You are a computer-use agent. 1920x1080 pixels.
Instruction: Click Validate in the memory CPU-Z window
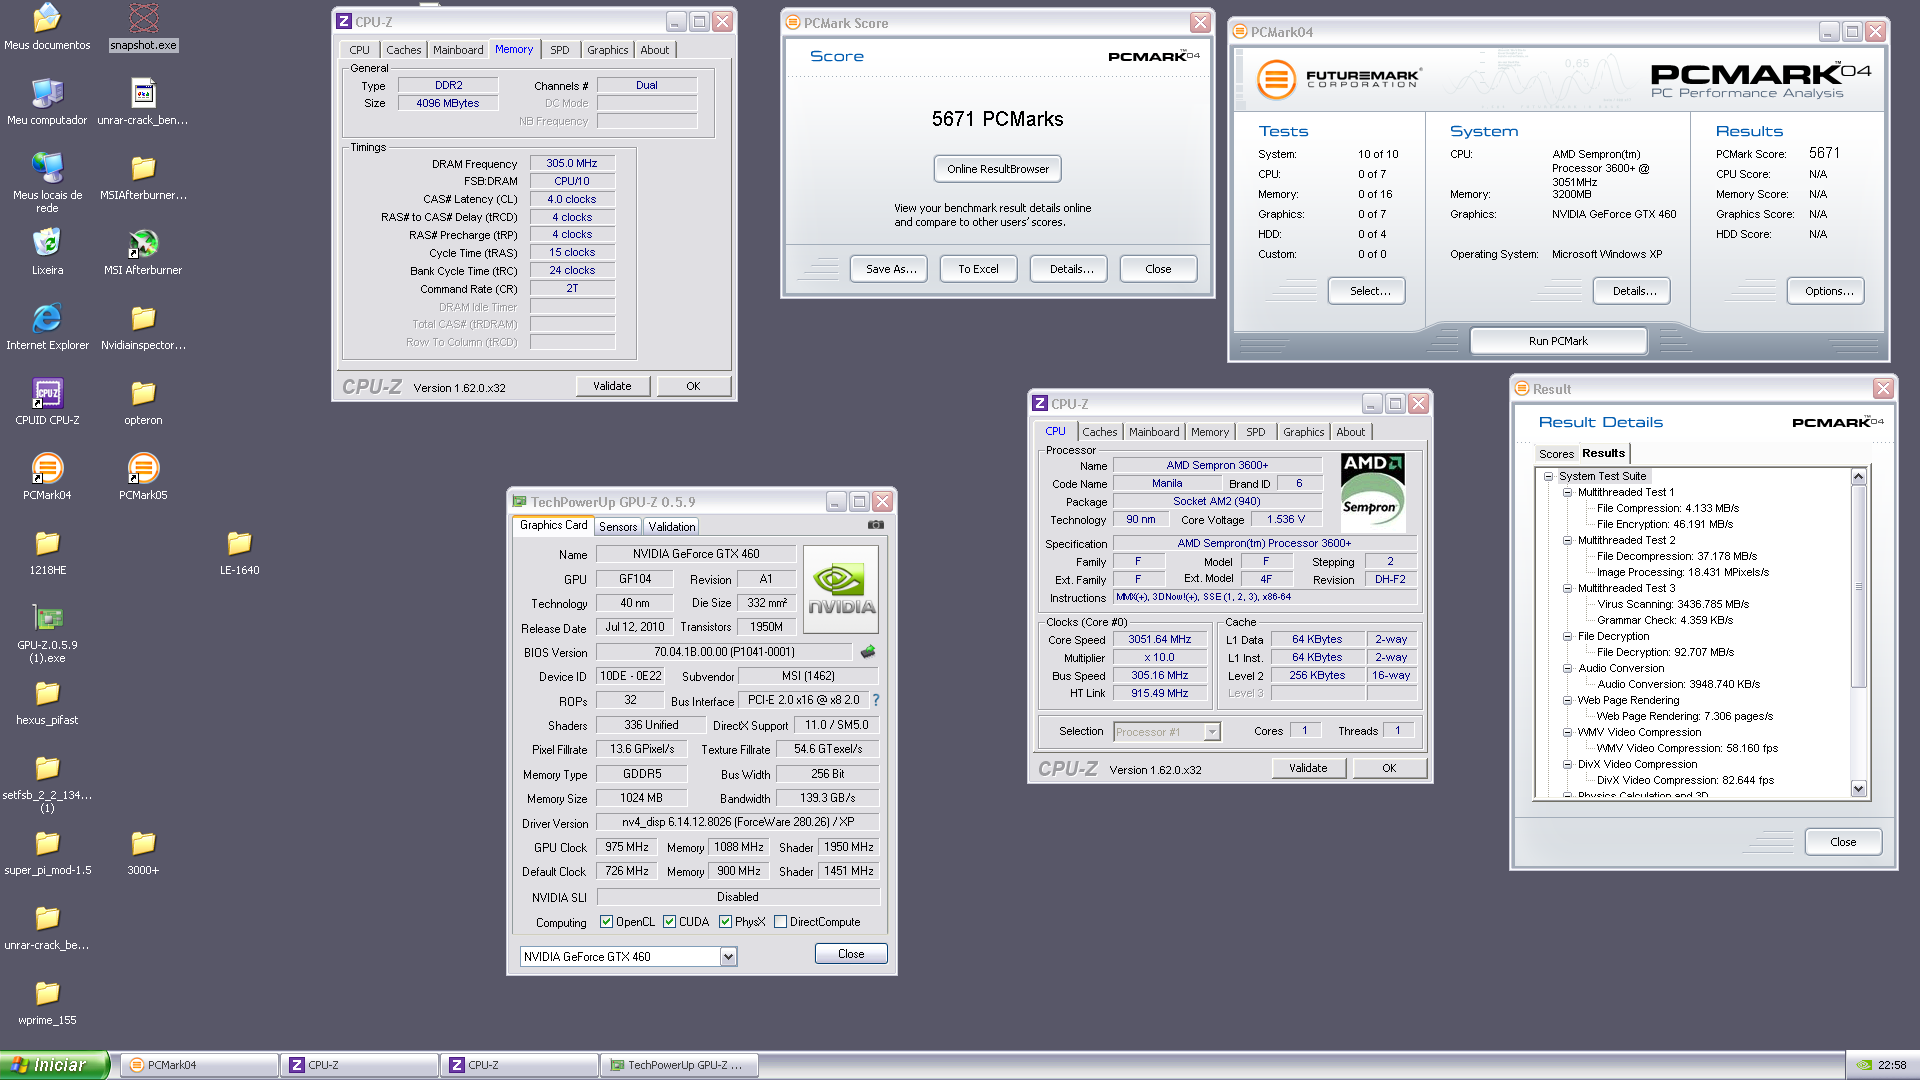[613, 386]
